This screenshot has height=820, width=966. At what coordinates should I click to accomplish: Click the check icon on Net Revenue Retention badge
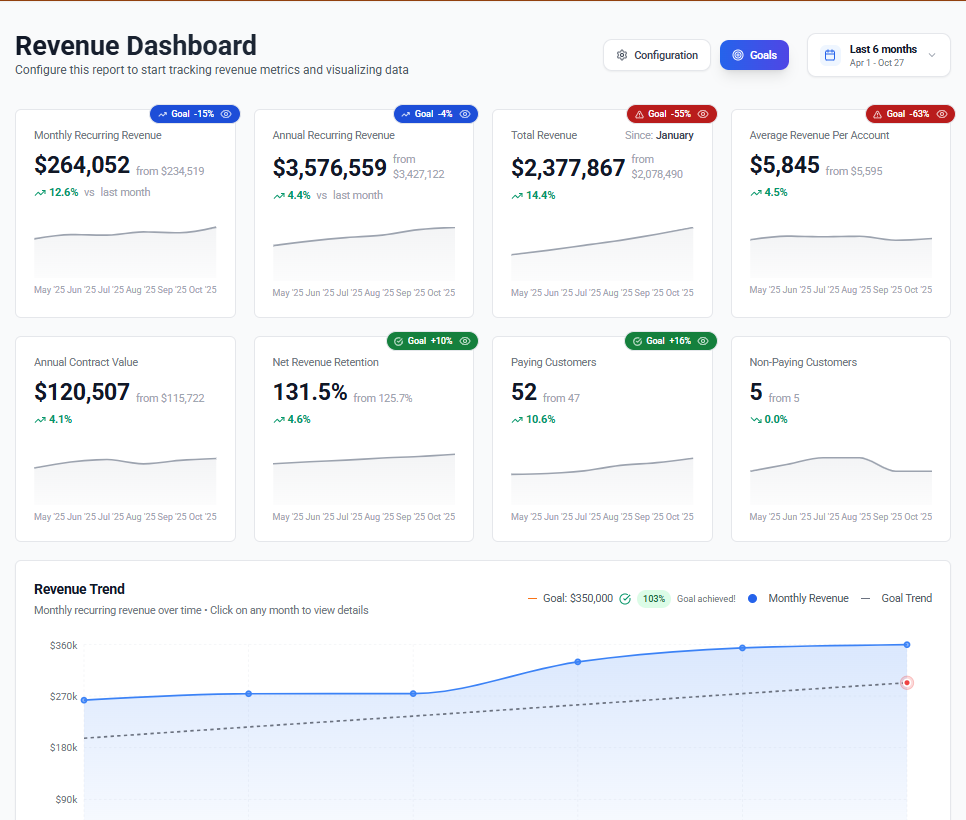click(400, 341)
